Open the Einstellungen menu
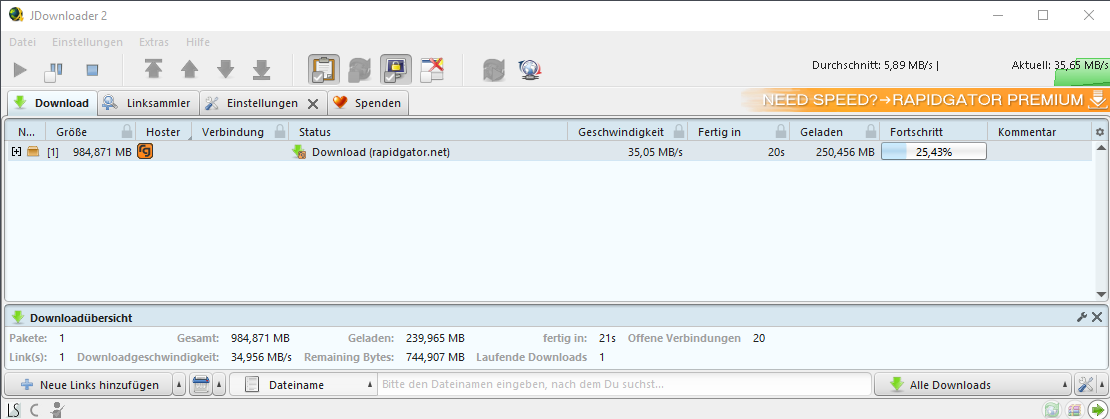Screen dimensions: 1110x419 tap(87, 42)
